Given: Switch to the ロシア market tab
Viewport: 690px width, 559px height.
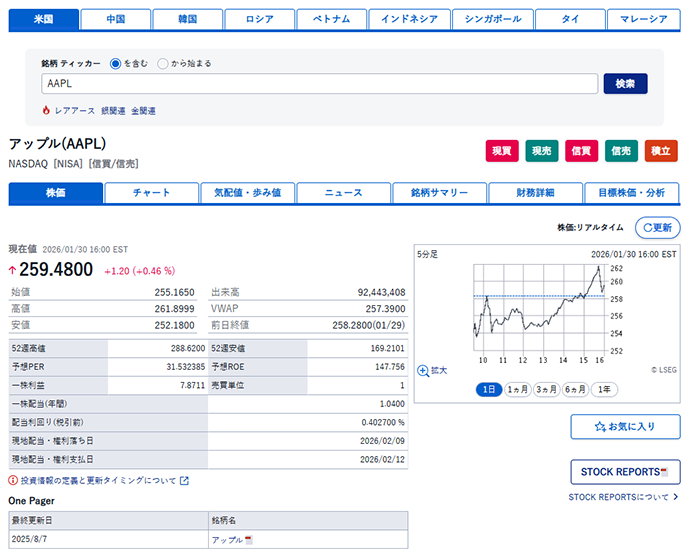Looking at the screenshot, I should 260,19.
